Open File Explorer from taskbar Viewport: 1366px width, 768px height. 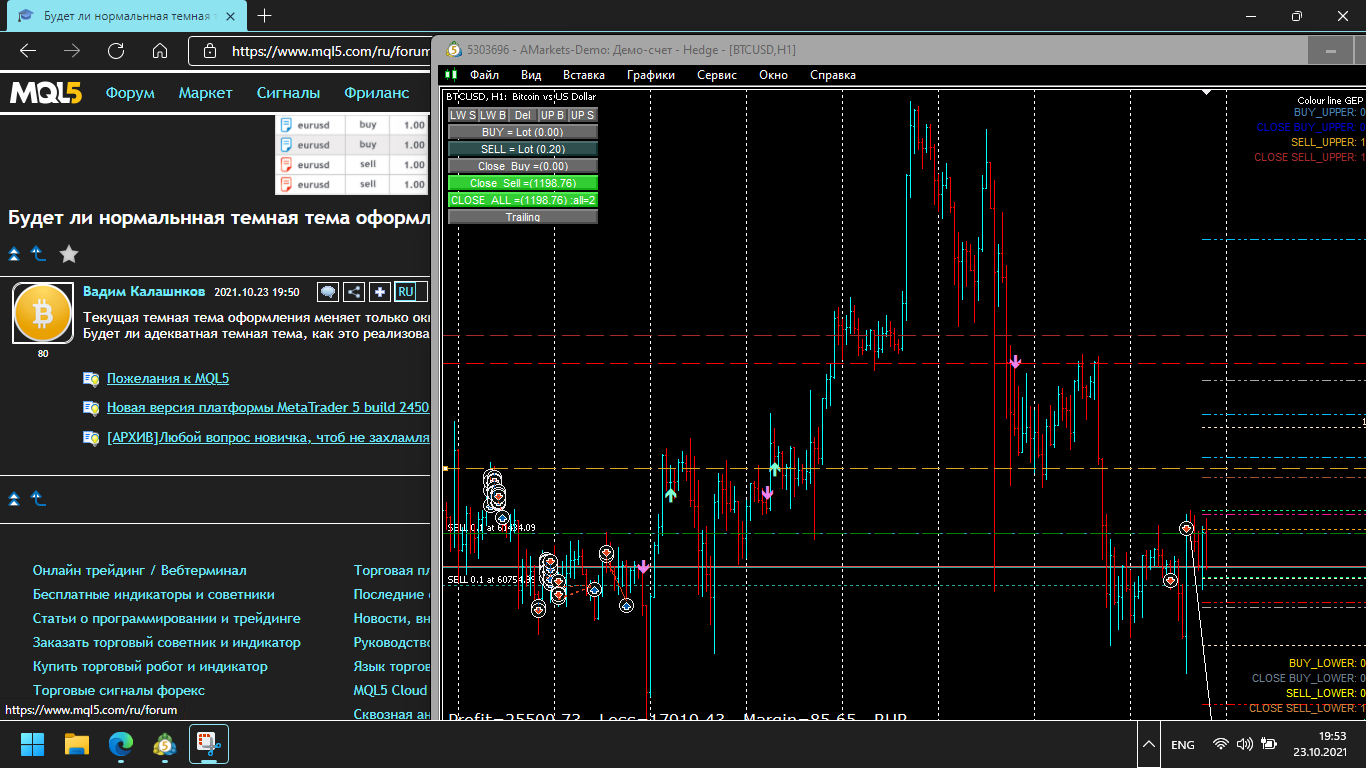(x=77, y=744)
